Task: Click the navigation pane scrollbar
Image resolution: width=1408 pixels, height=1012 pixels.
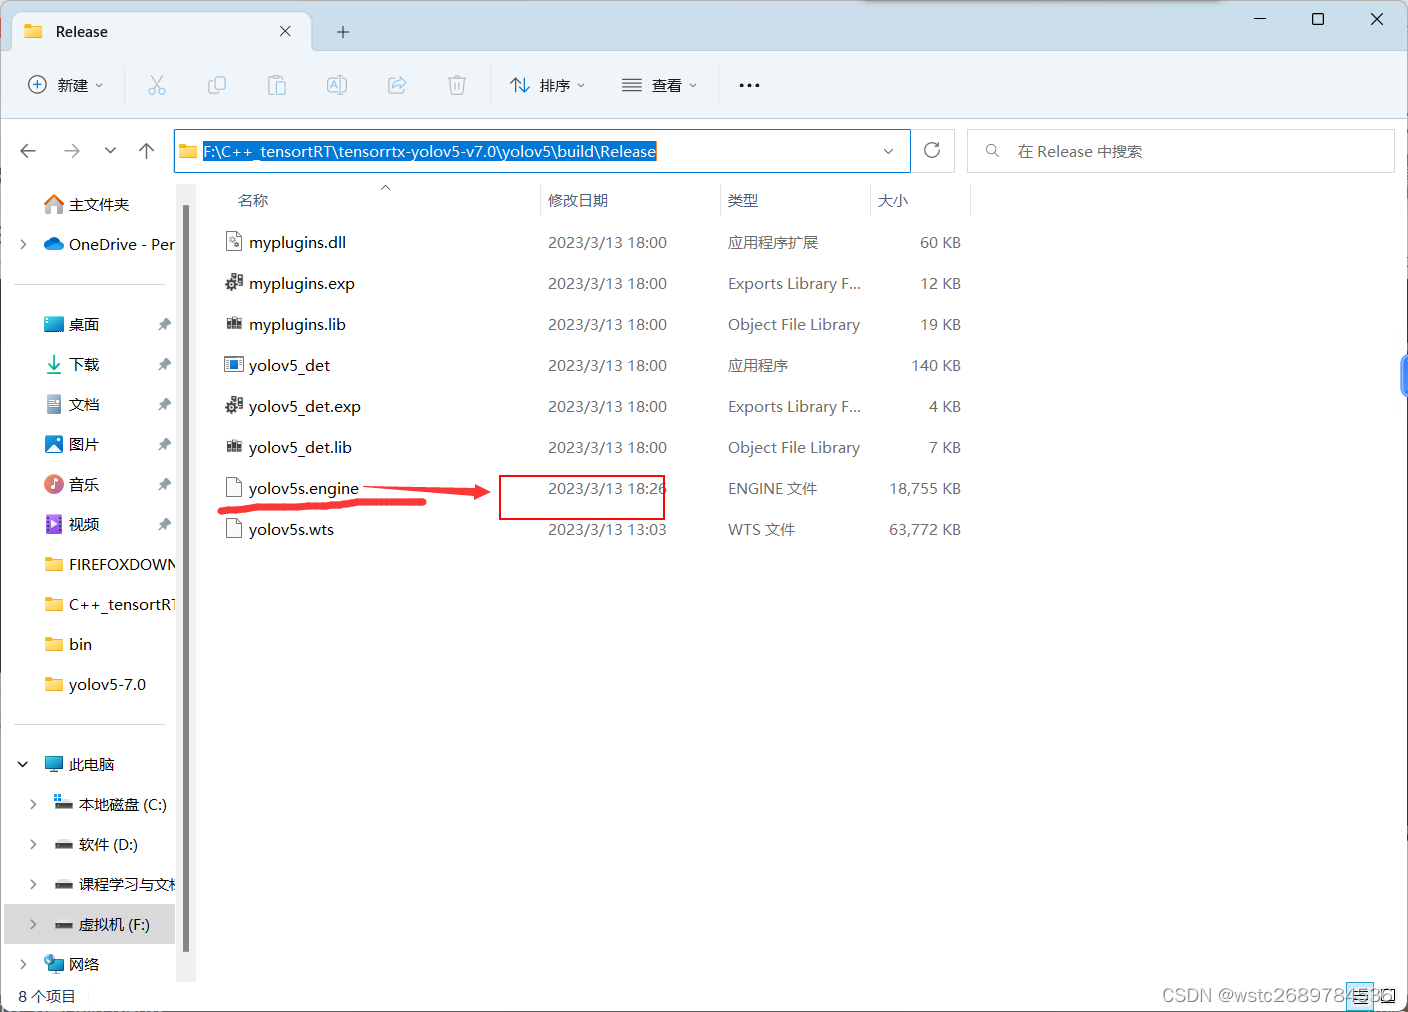Action: click(x=186, y=580)
